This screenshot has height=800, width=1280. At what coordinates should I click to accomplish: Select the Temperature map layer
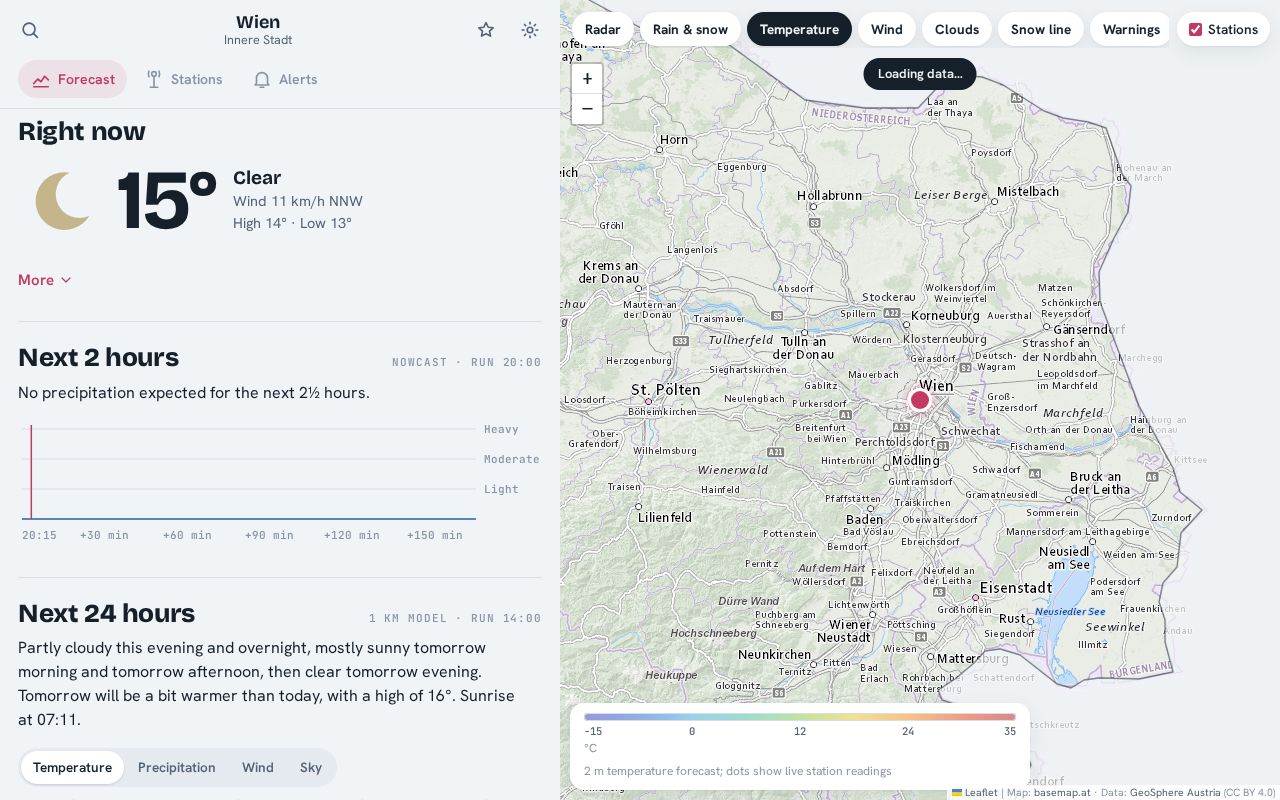point(799,29)
